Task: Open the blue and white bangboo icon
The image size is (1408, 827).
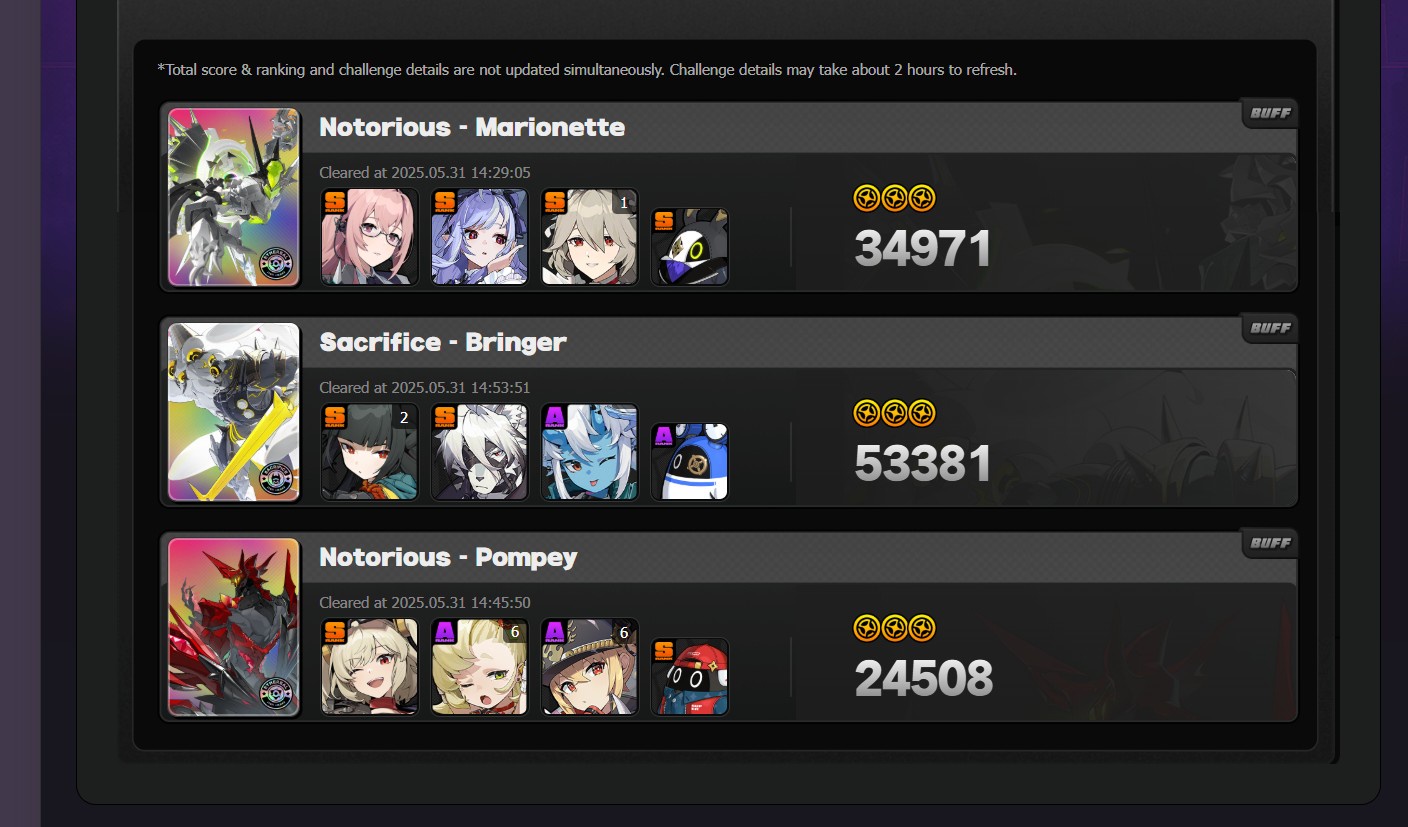Action: tap(689, 462)
